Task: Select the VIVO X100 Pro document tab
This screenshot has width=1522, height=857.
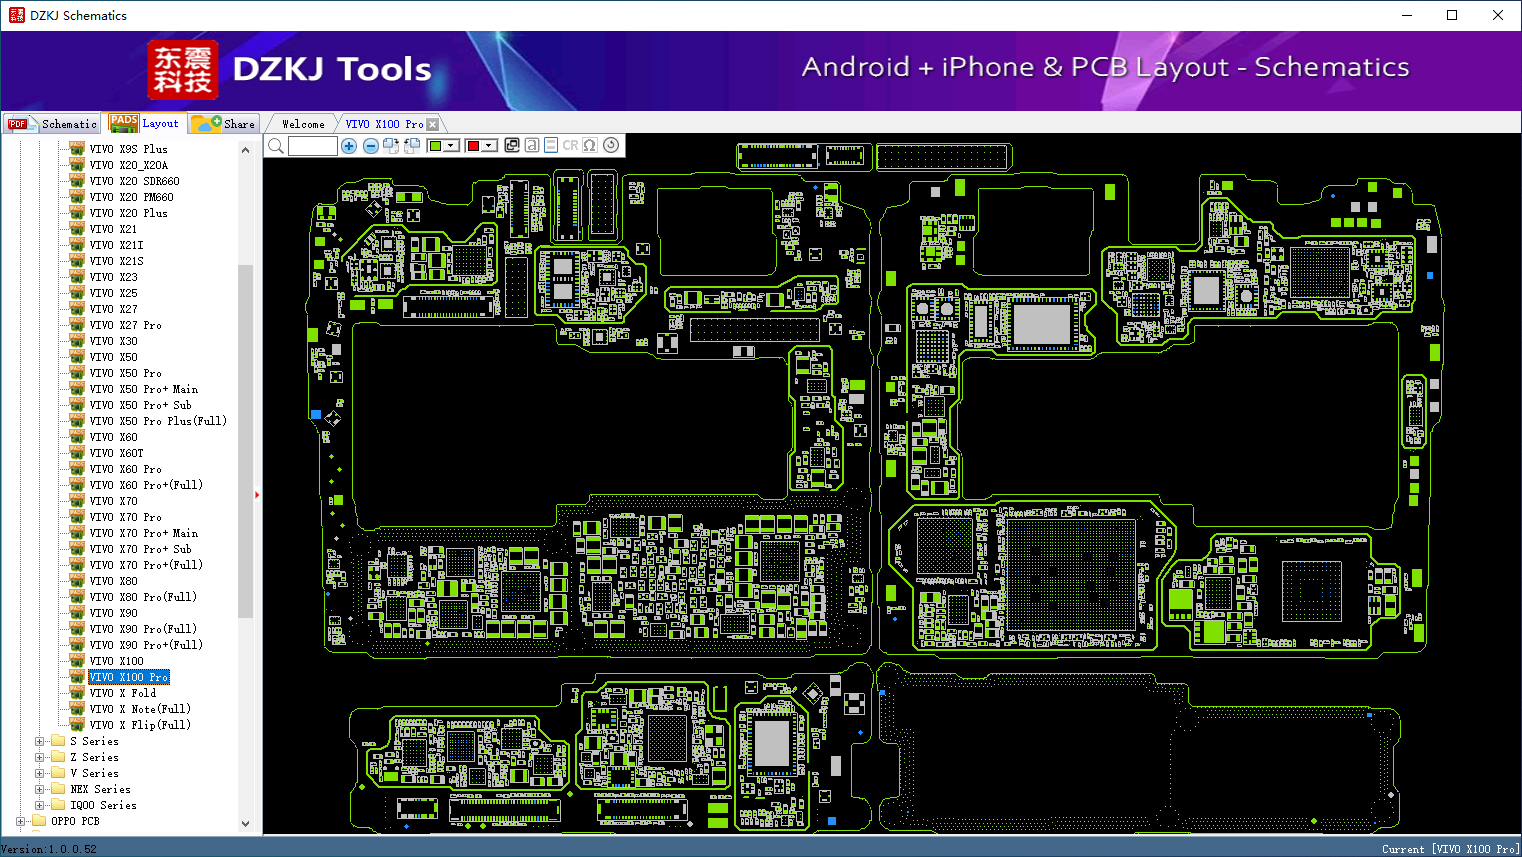Action: pos(385,124)
